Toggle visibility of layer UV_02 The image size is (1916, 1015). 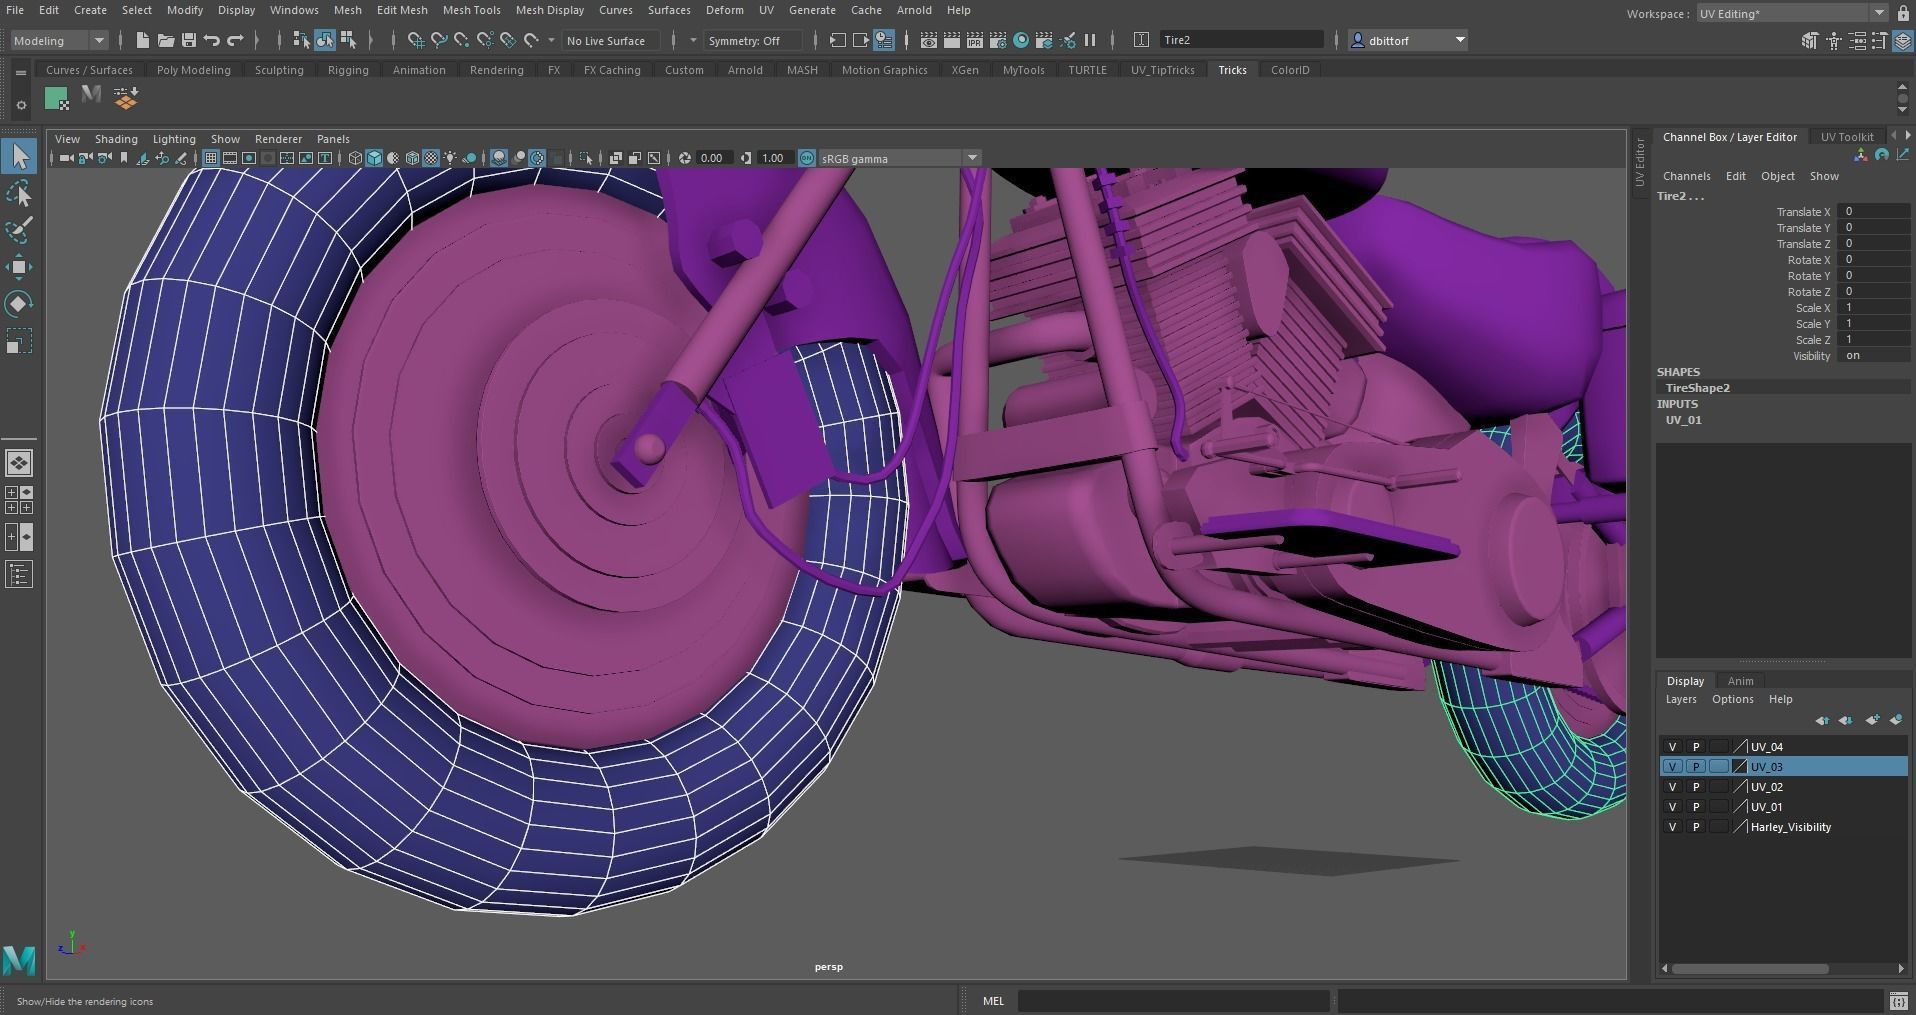1672,787
